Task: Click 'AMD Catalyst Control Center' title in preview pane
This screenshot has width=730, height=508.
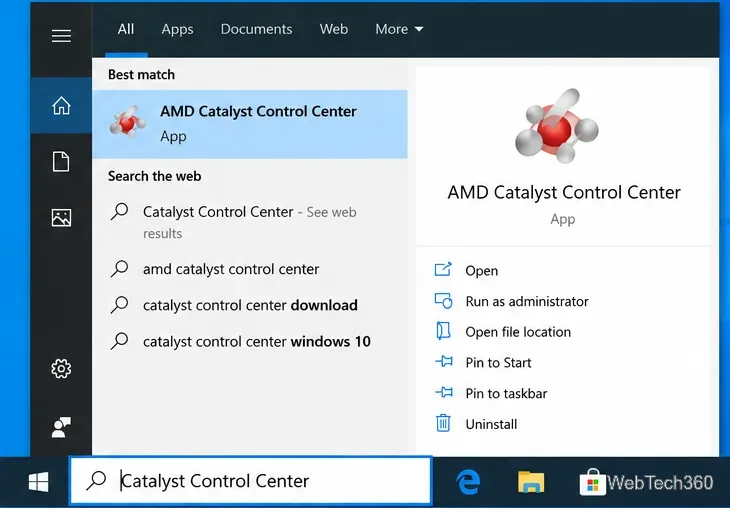Action: (564, 192)
